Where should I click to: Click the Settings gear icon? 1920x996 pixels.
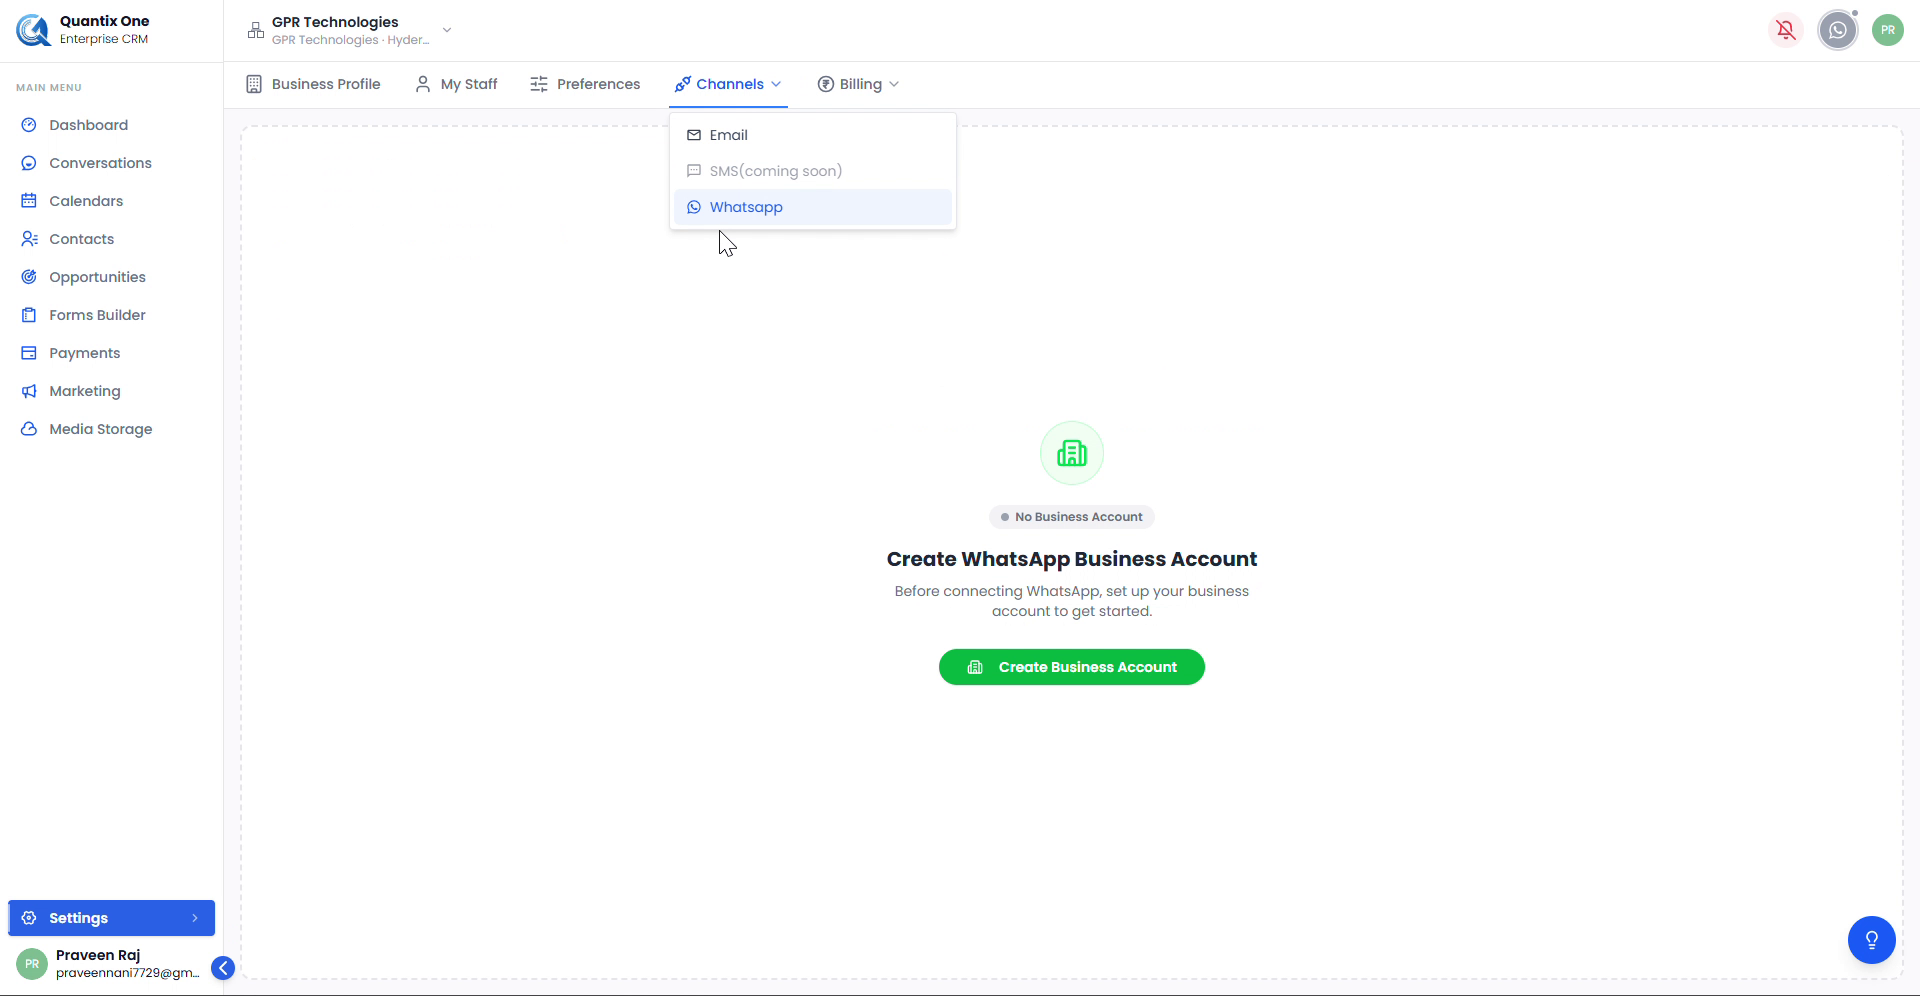tap(29, 918)
